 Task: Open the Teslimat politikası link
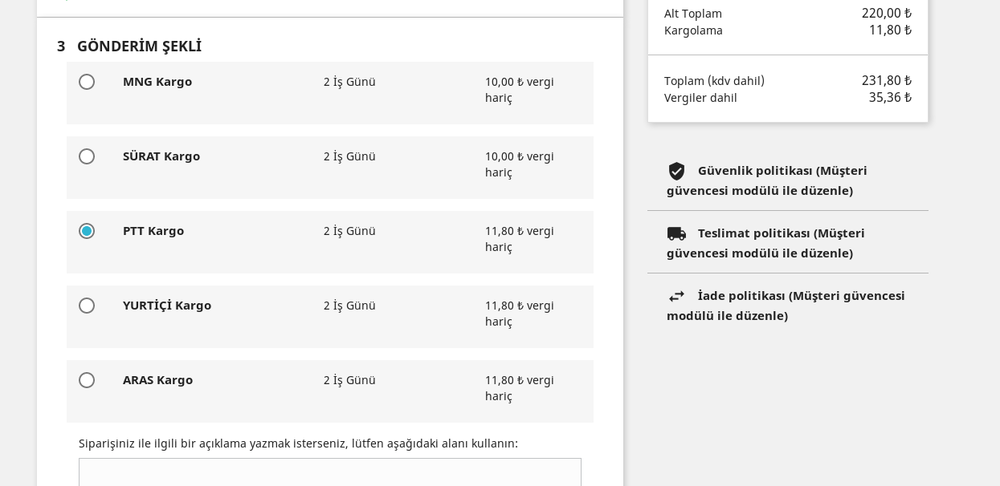(766, 243)
